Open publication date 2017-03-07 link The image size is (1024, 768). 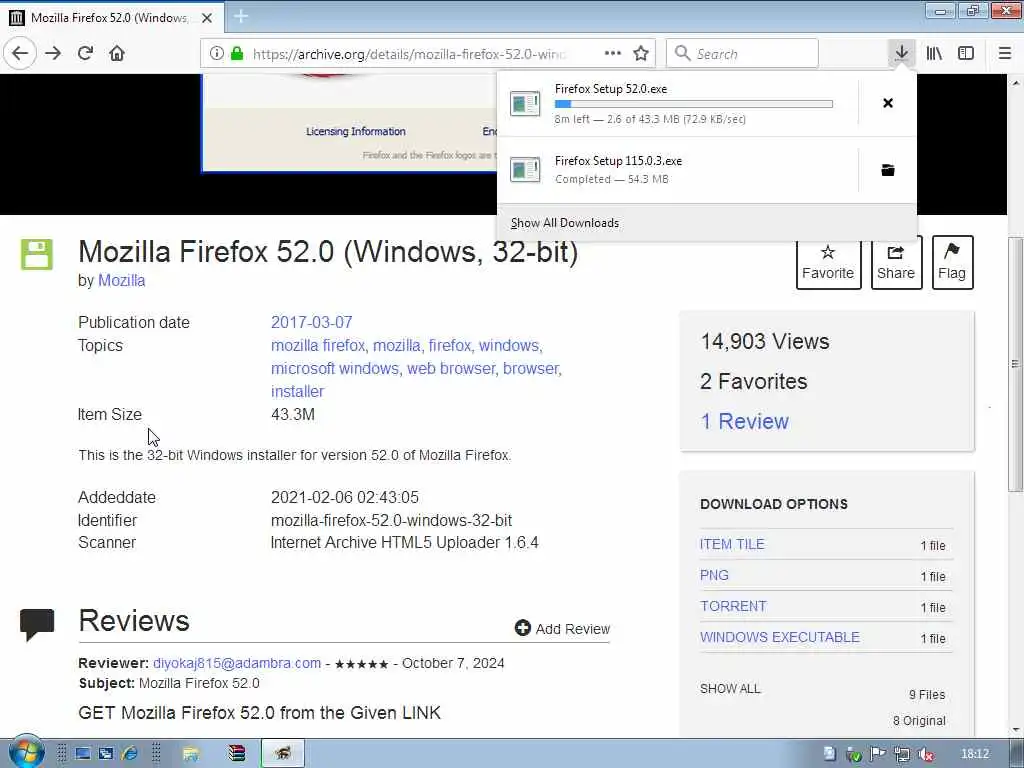(312, 322)
